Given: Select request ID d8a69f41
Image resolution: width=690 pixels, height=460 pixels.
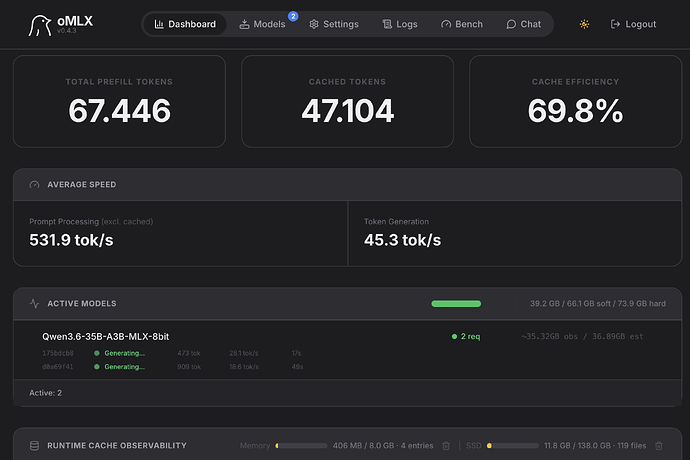Looking at the screenshot, I should click(58, 367).
